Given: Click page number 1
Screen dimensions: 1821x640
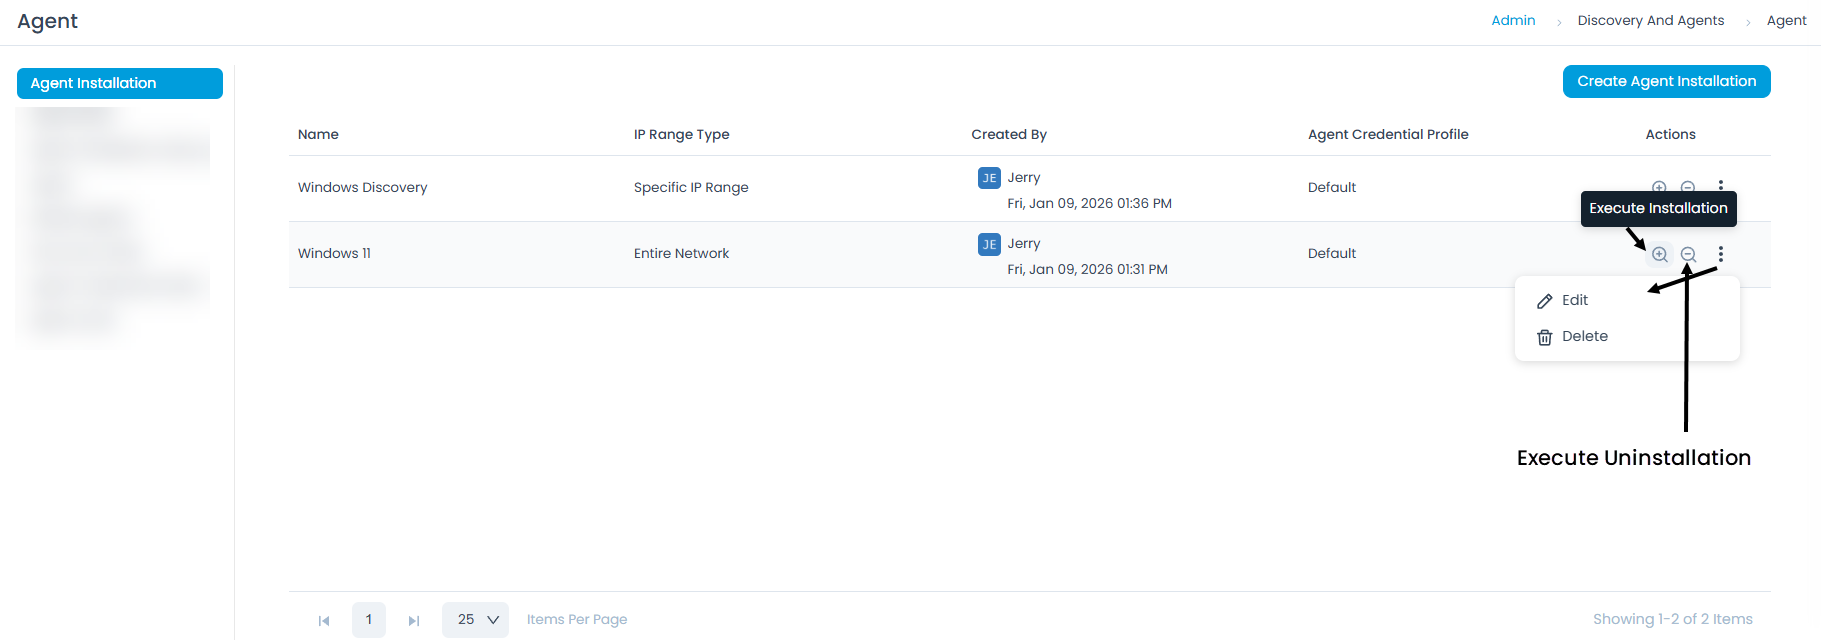Looking at the screenshot, I should click(x=369, y=620).
